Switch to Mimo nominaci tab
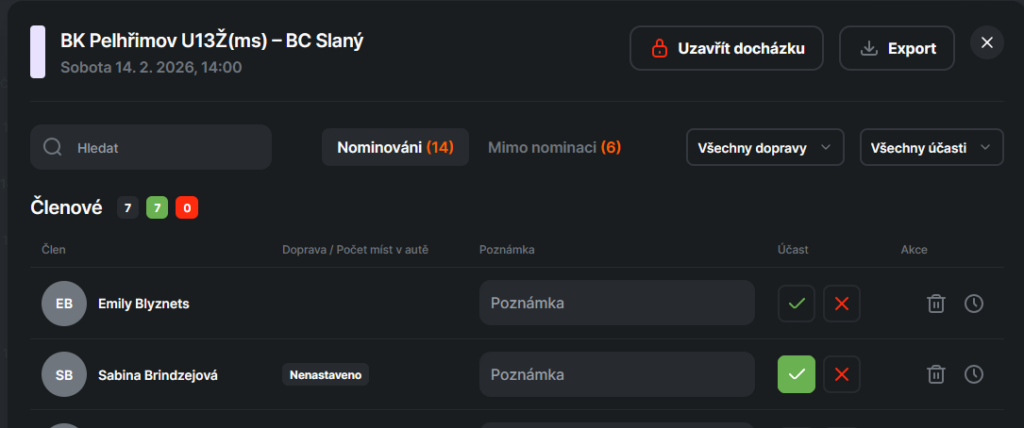1024x428 pixels. 554,147
